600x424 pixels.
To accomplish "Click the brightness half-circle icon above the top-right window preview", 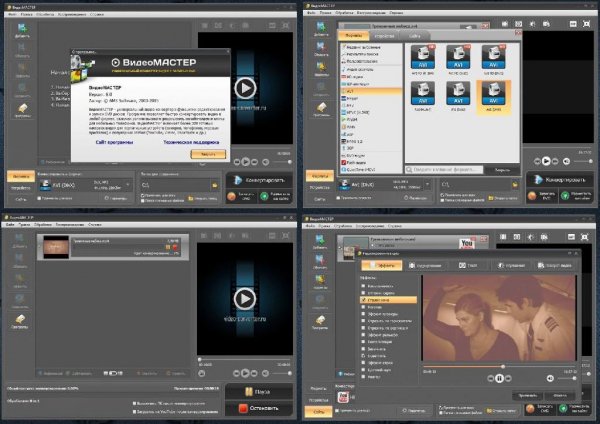I will [532, 24].
